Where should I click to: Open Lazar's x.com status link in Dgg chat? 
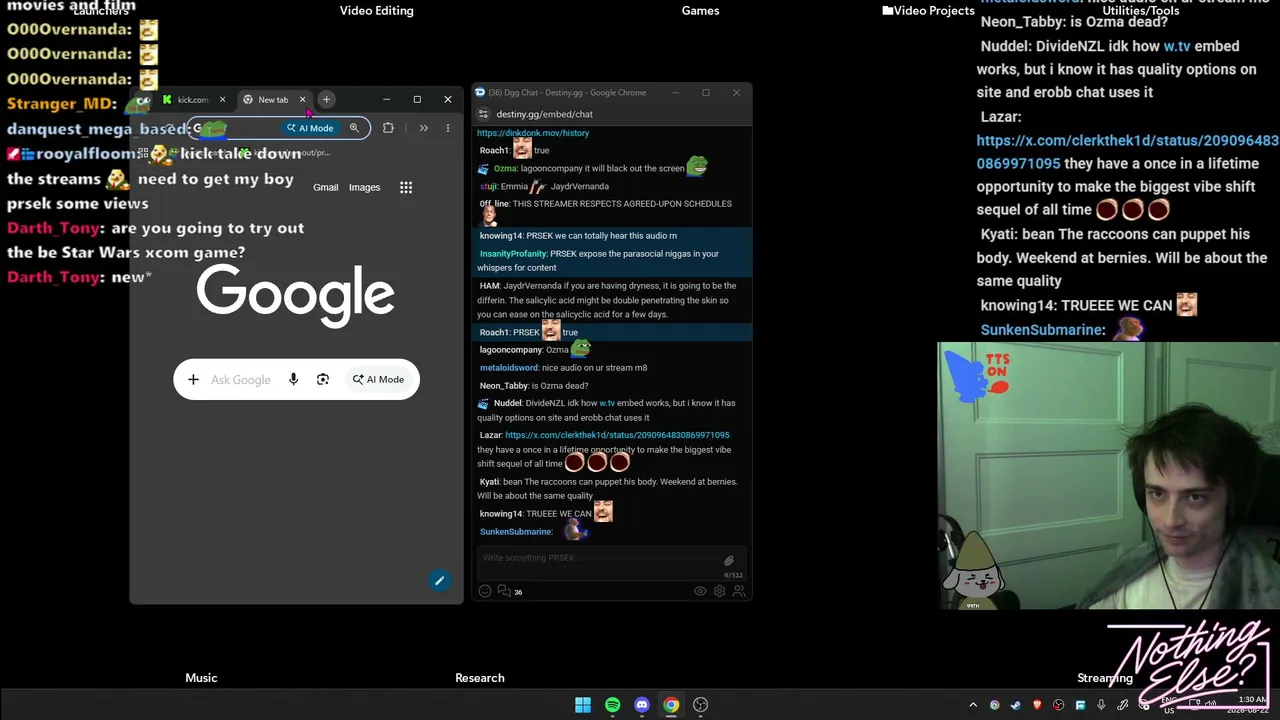click(617, 435)
